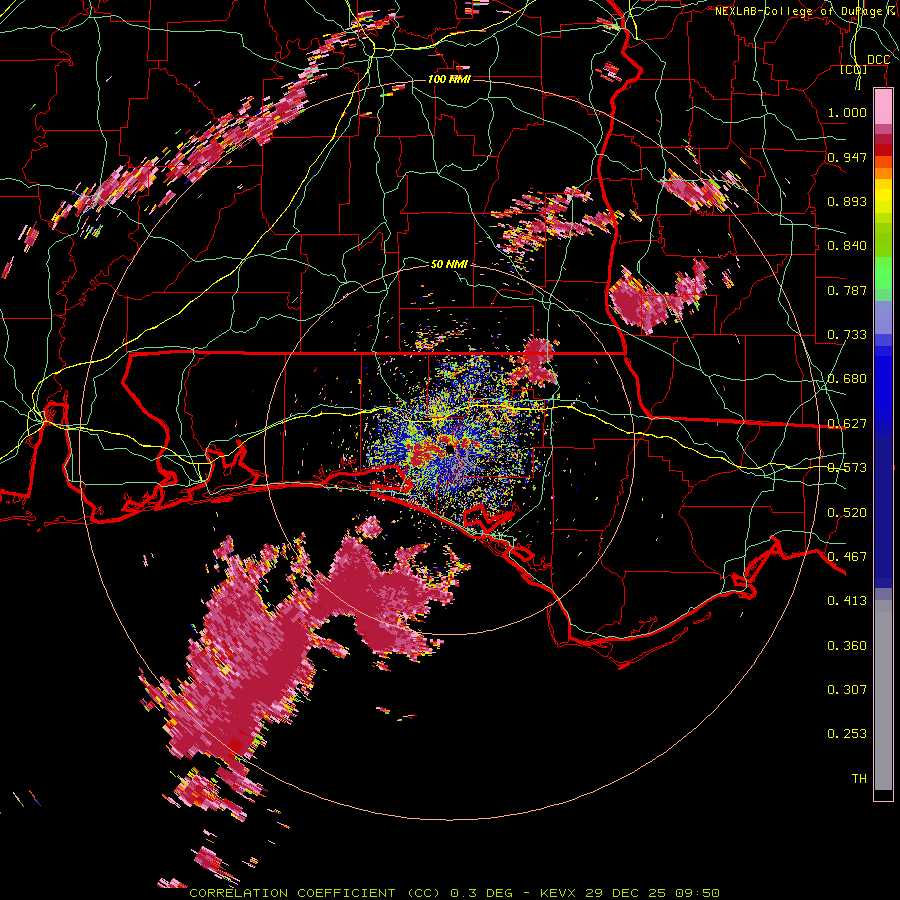Click the 100 NMI range ring label
This screenshot has height=900, width=900.
(449, 79)
